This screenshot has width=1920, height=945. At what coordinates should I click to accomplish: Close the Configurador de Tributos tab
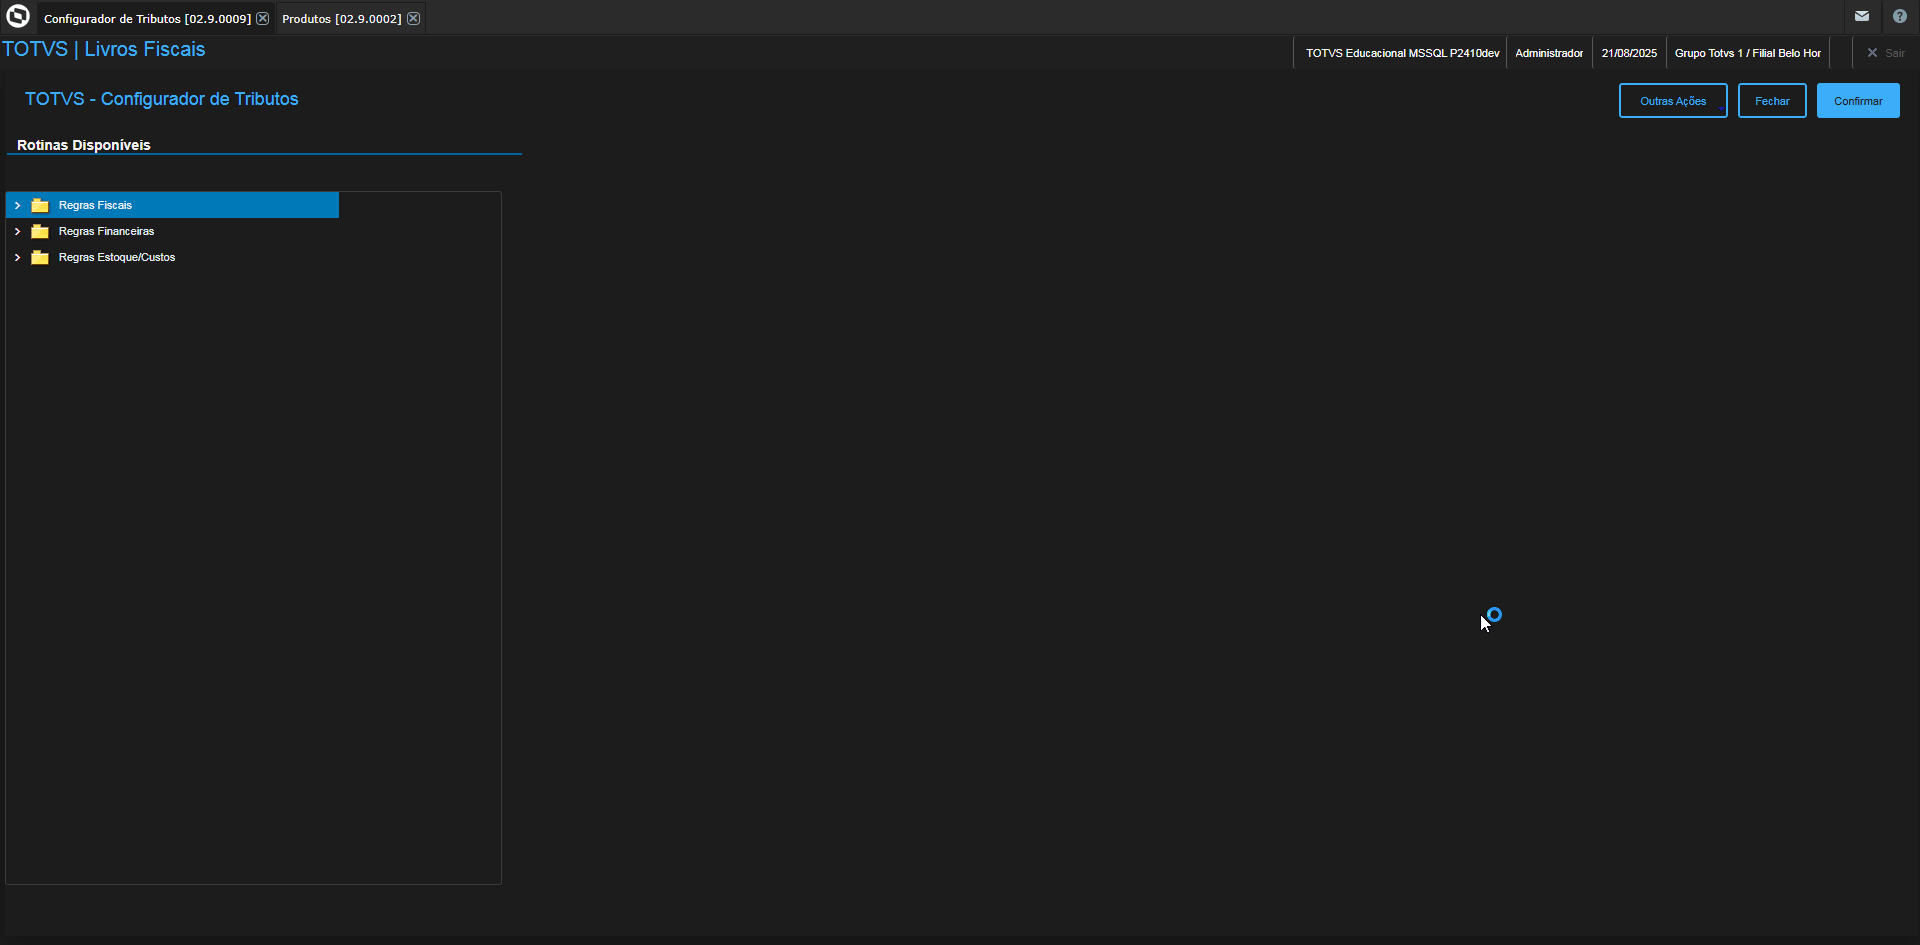click(263, 18)
